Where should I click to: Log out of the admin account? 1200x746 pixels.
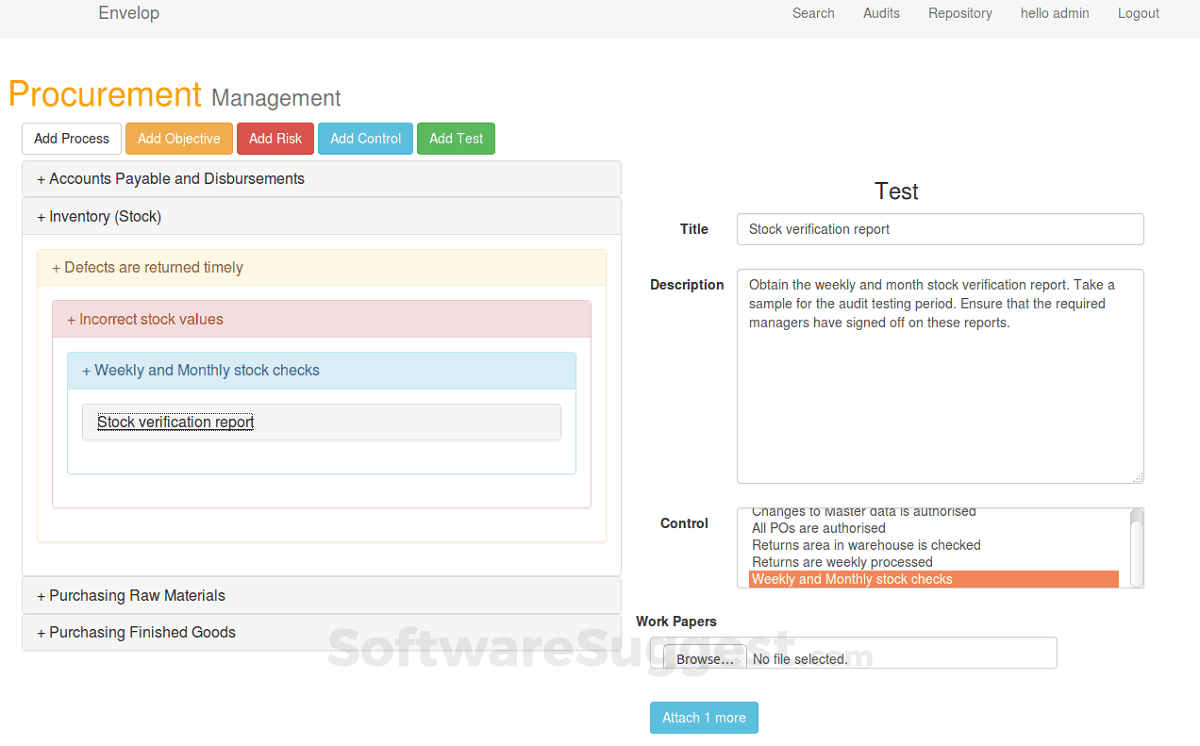(x=1138, y=13)
